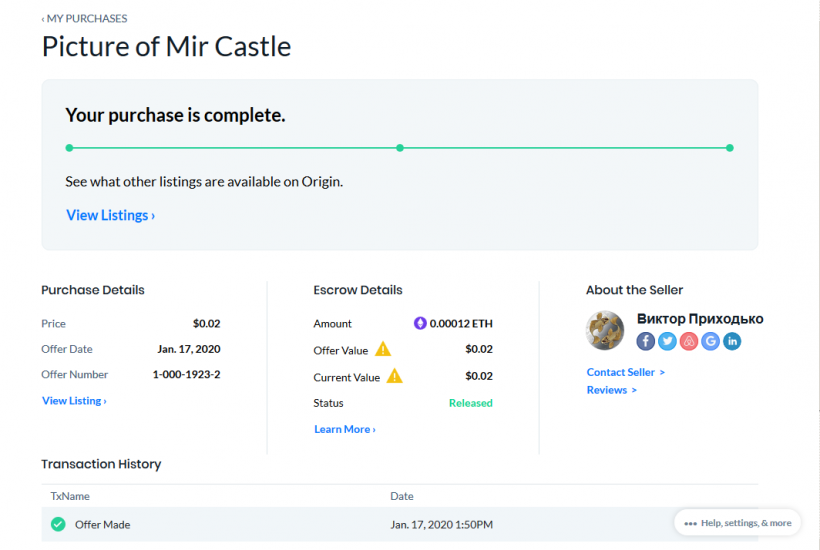This screenshot has width=820, height=550.
Task: Click the Ethereum icon beside amount
Action: (420, 323)
